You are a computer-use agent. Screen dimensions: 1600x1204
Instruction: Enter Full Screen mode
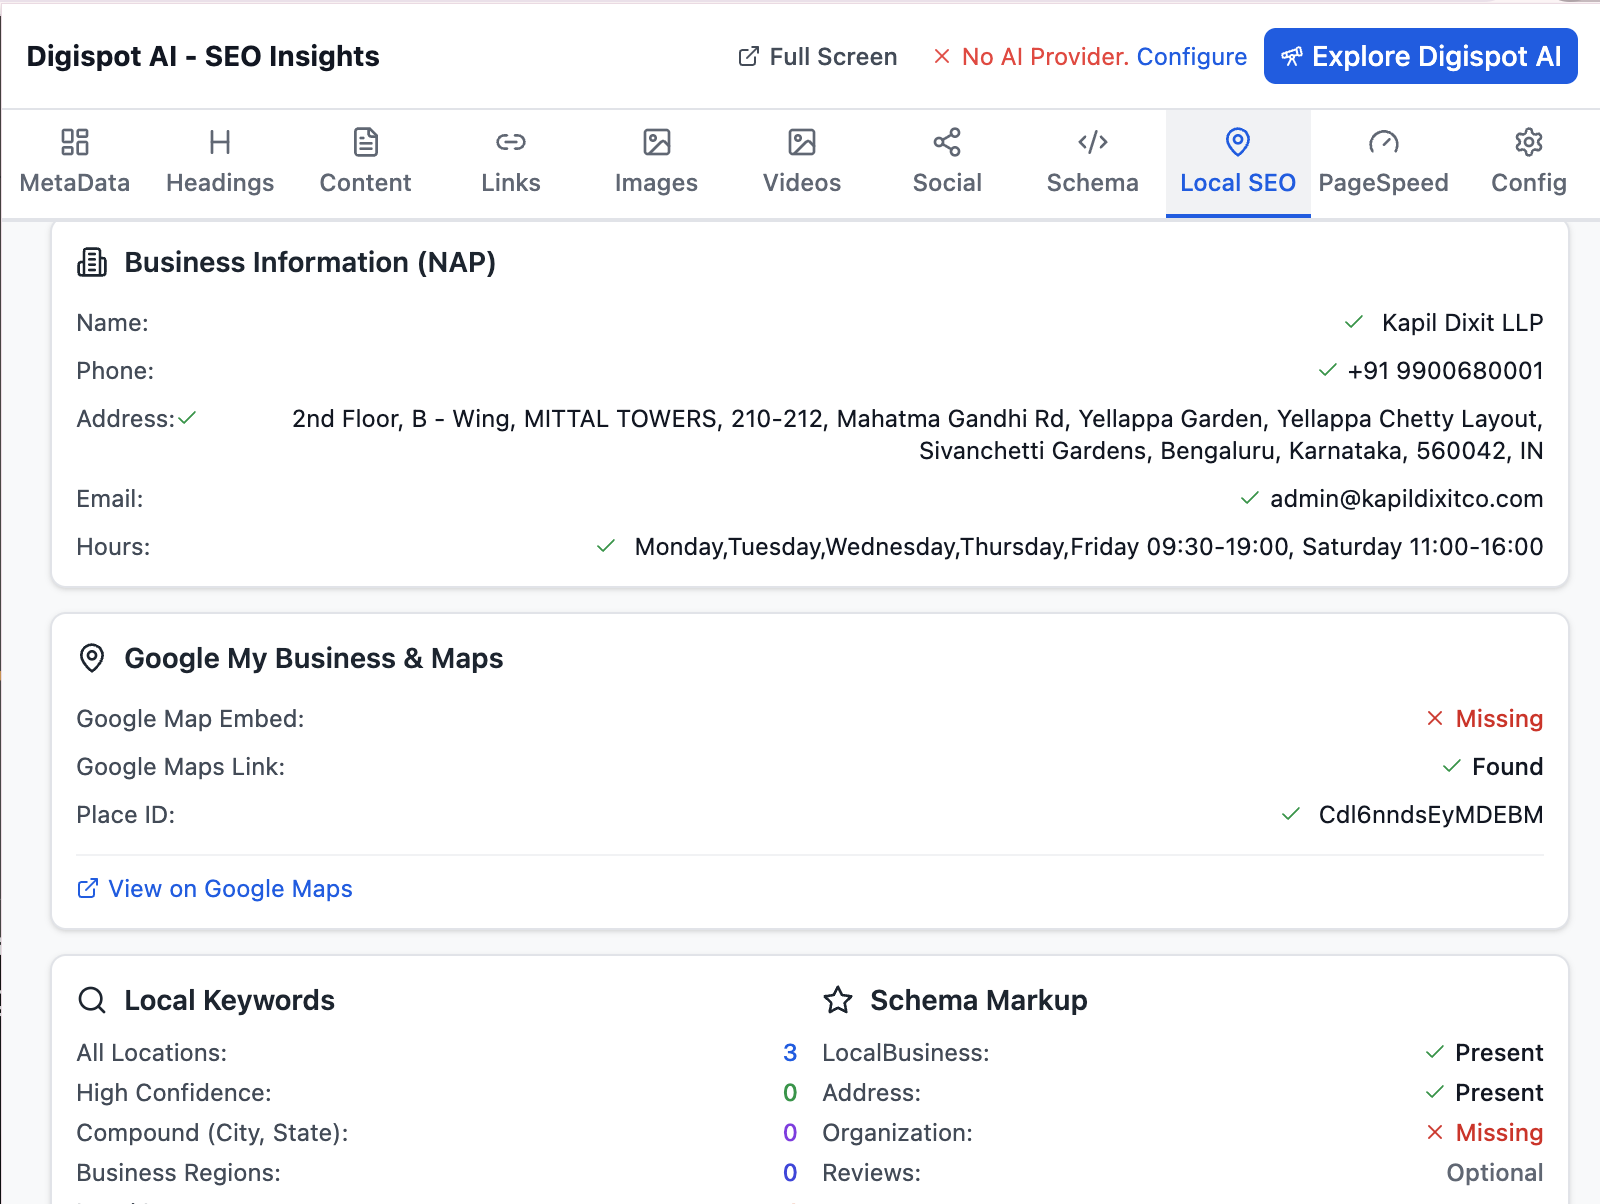coord(818,57)
